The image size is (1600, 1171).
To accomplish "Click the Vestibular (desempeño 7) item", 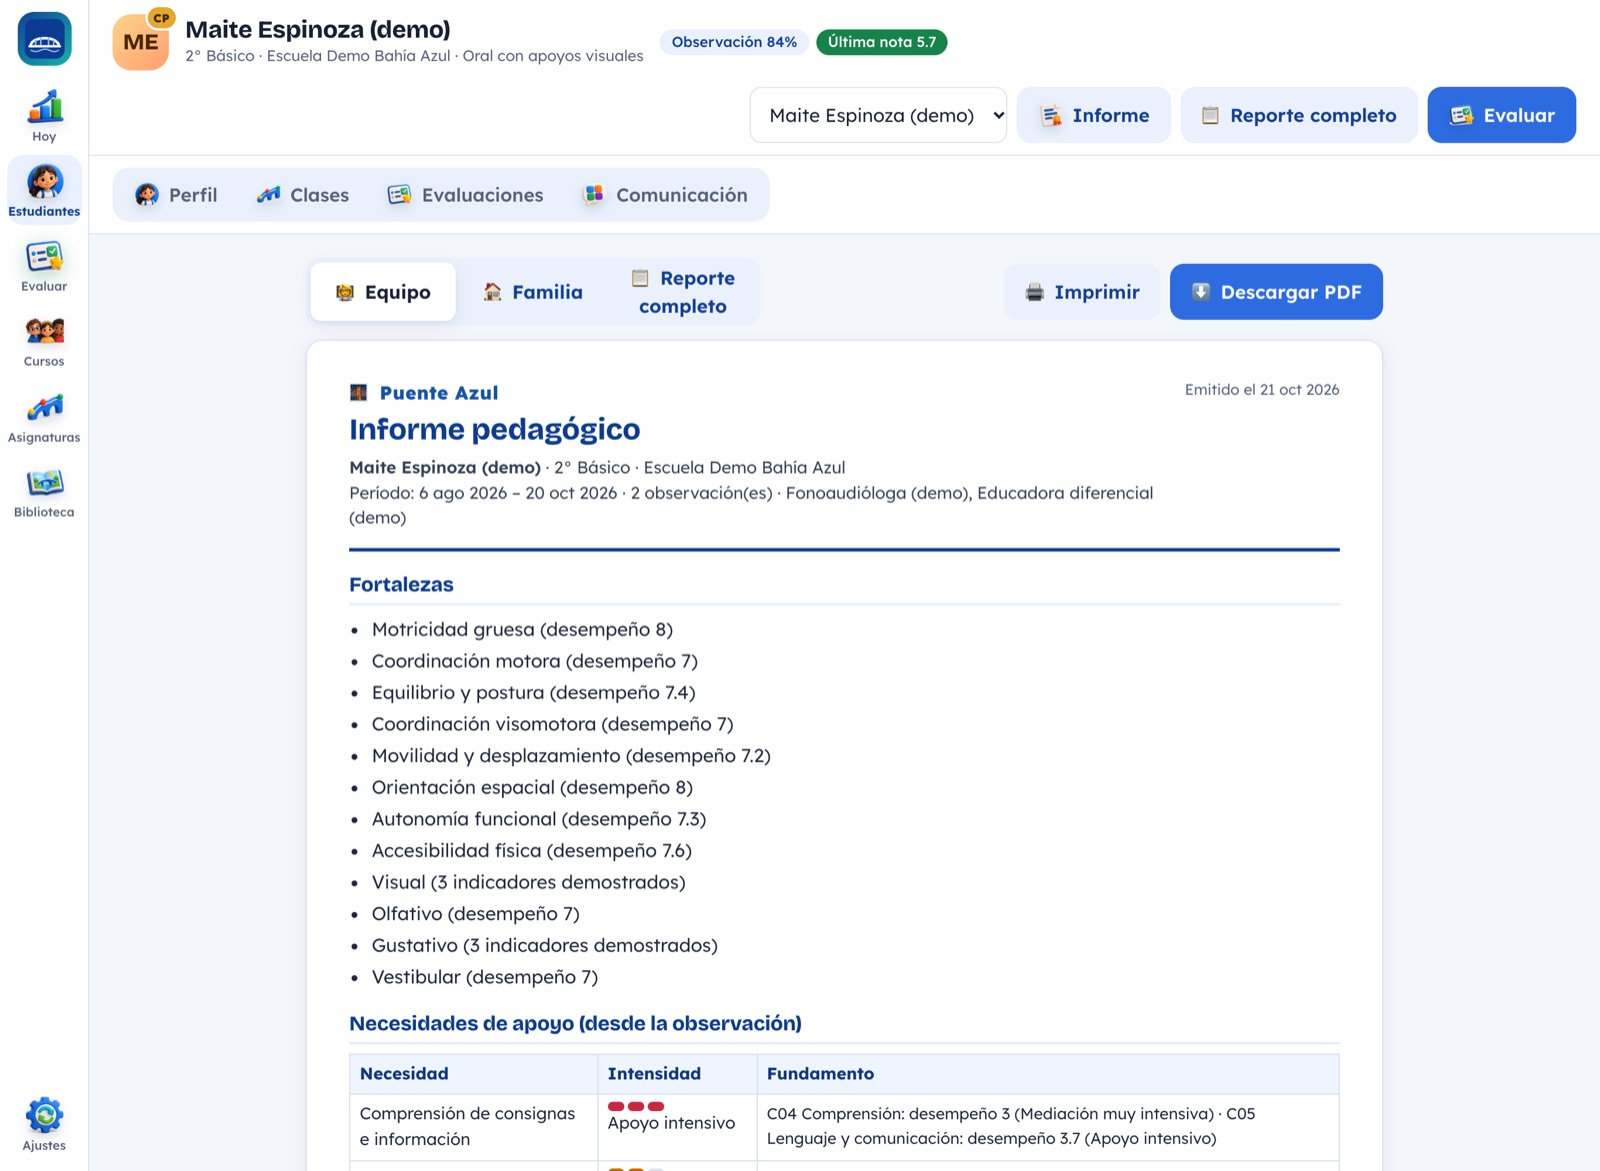I will point(485,977).
